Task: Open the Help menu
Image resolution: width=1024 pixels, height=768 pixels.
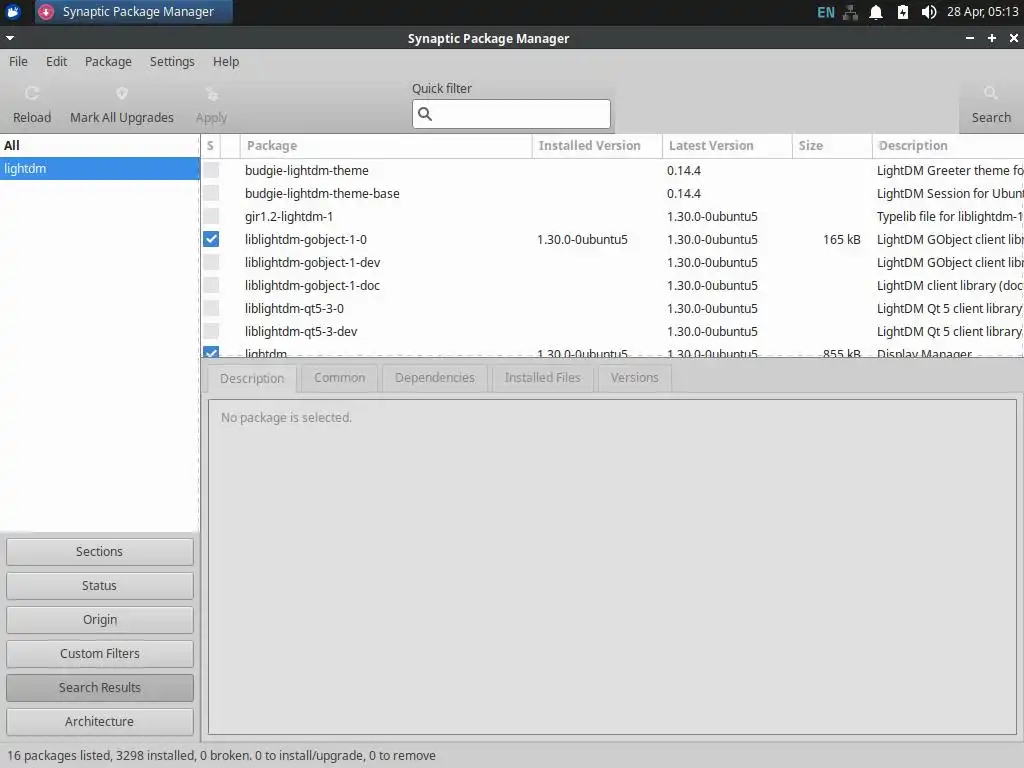Action: [226, 61]
